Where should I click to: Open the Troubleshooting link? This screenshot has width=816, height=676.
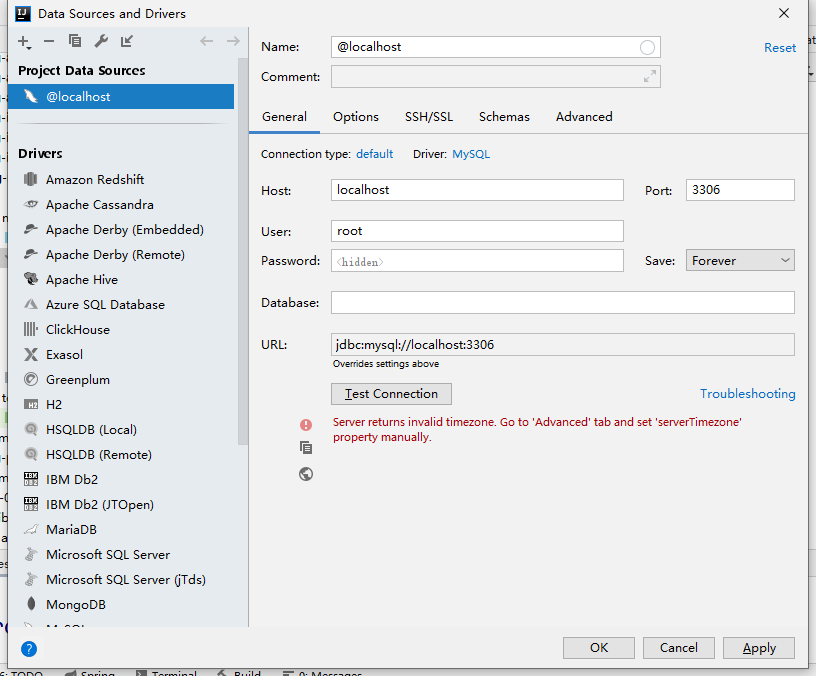point(747,394)
